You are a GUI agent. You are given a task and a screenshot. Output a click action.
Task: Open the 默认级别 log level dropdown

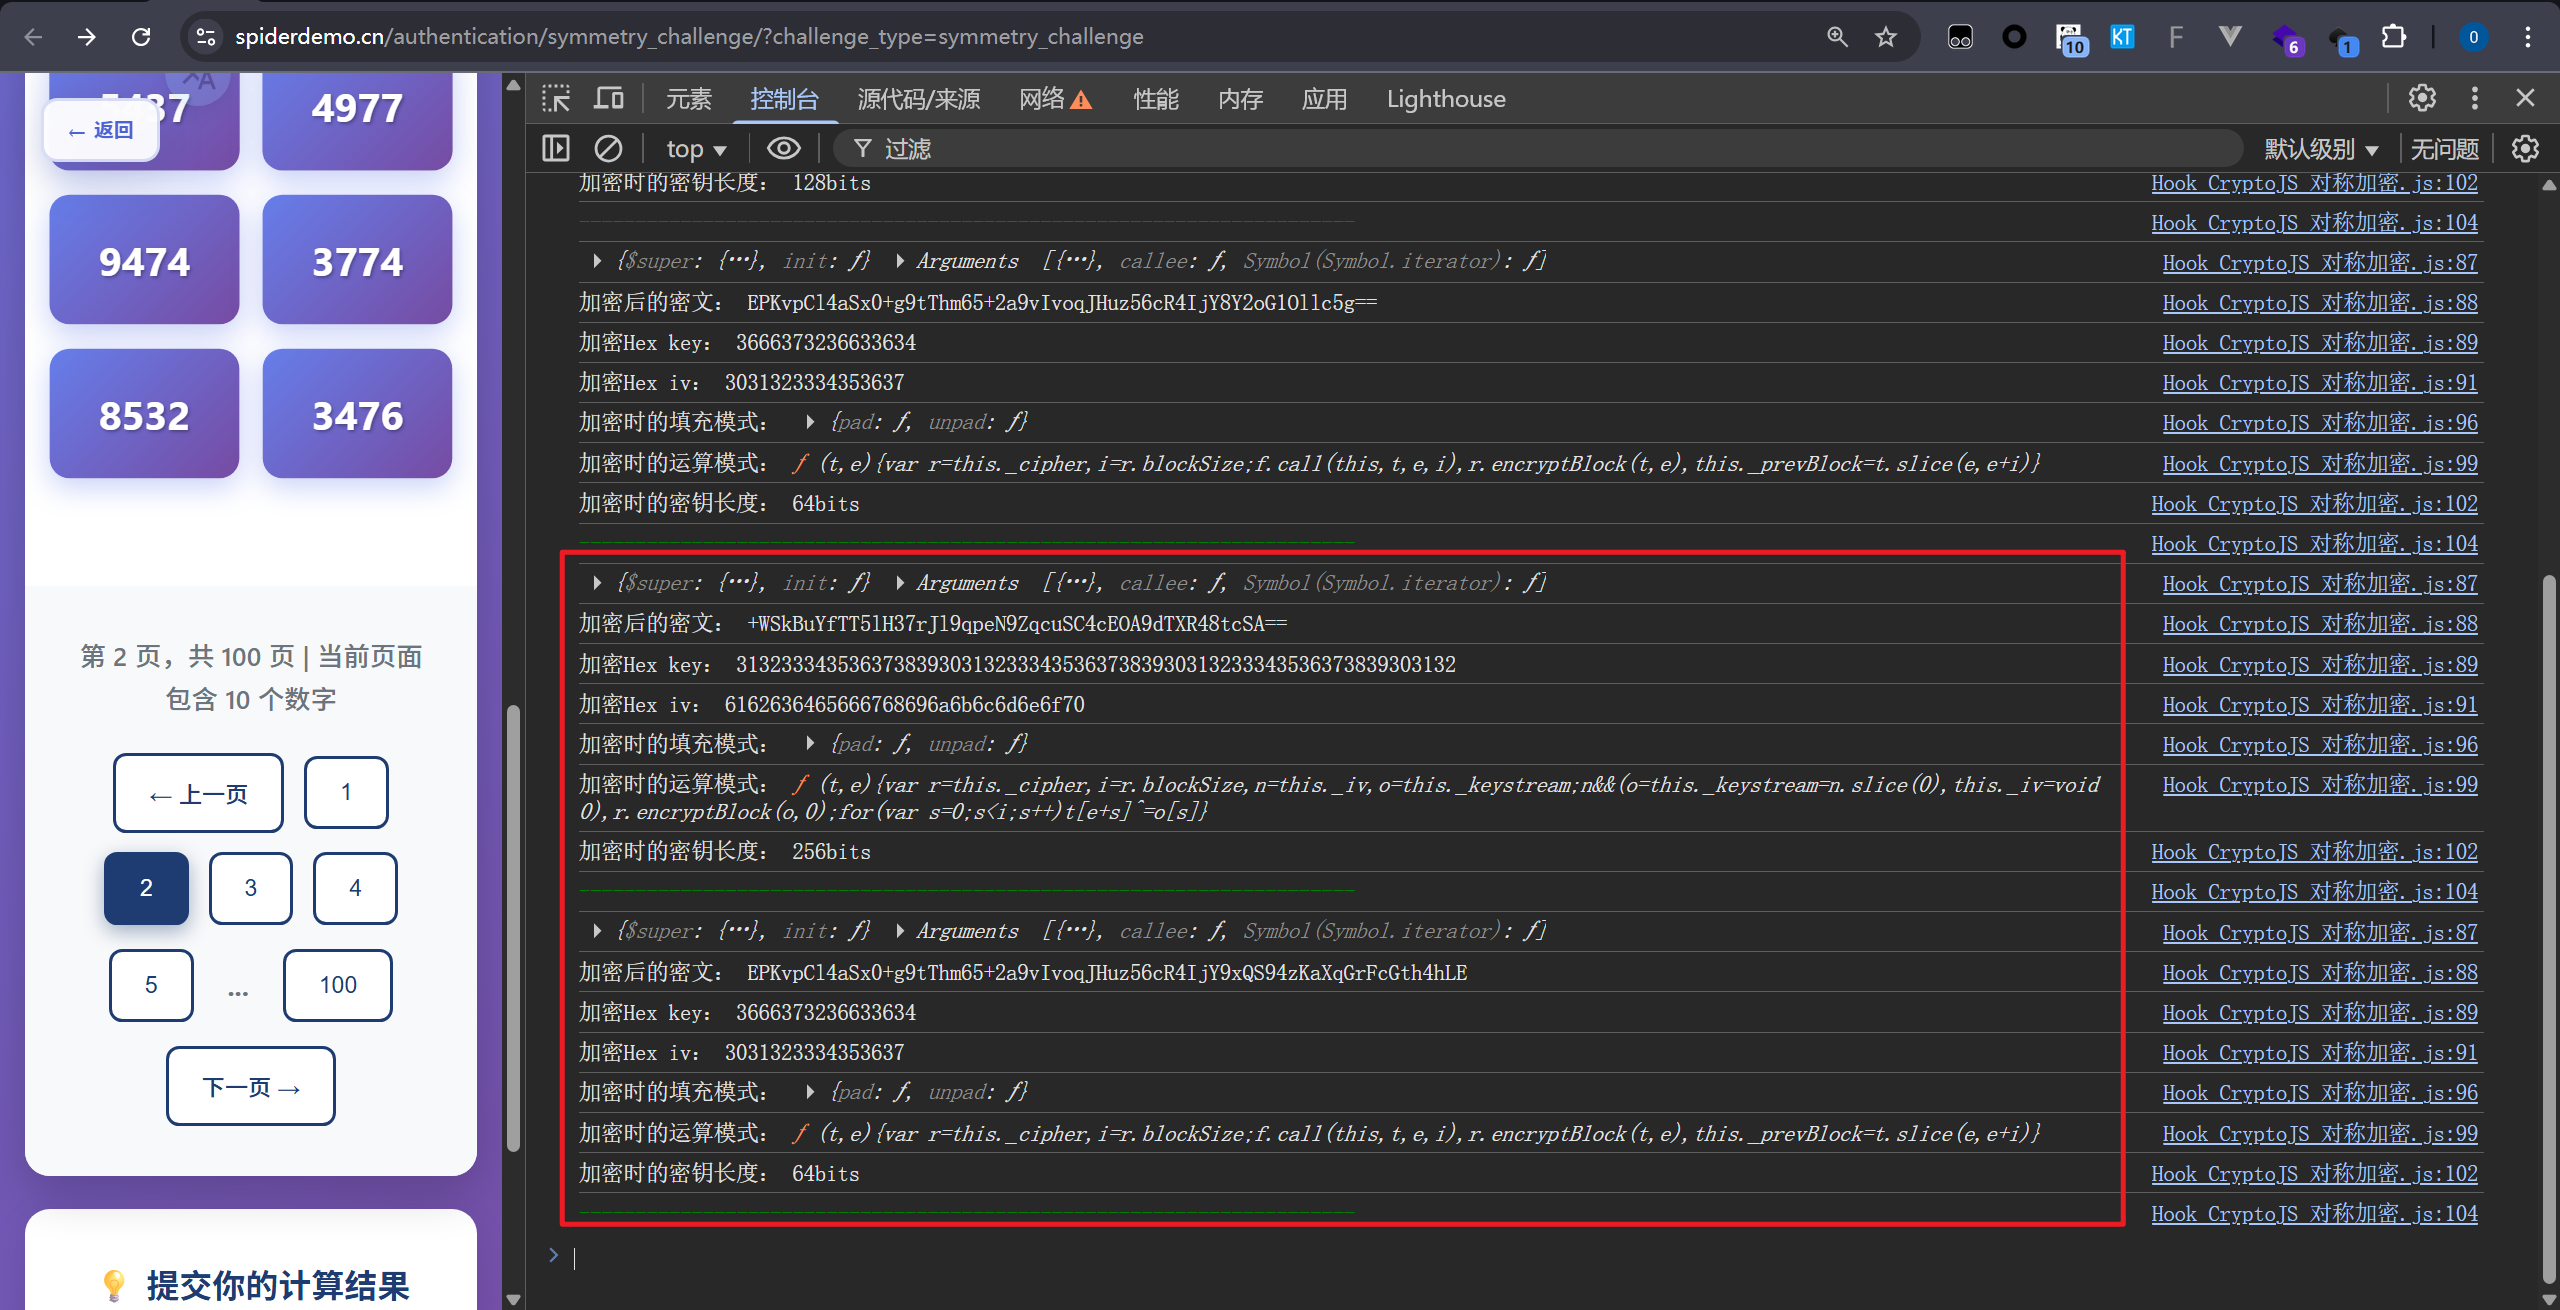(x=2320, y=149)
